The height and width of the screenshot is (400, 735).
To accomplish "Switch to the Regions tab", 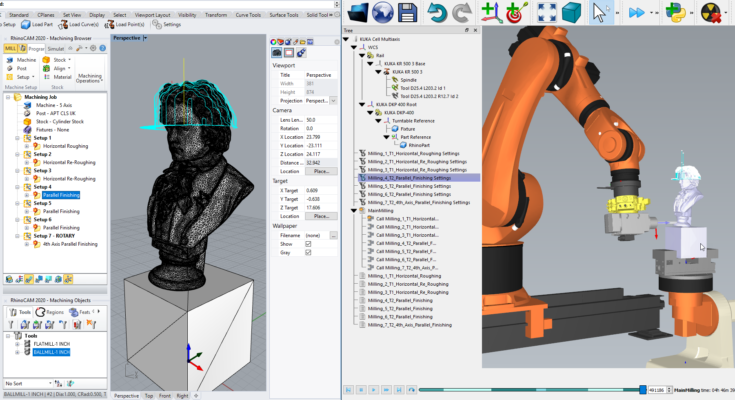I will [50, 312].
